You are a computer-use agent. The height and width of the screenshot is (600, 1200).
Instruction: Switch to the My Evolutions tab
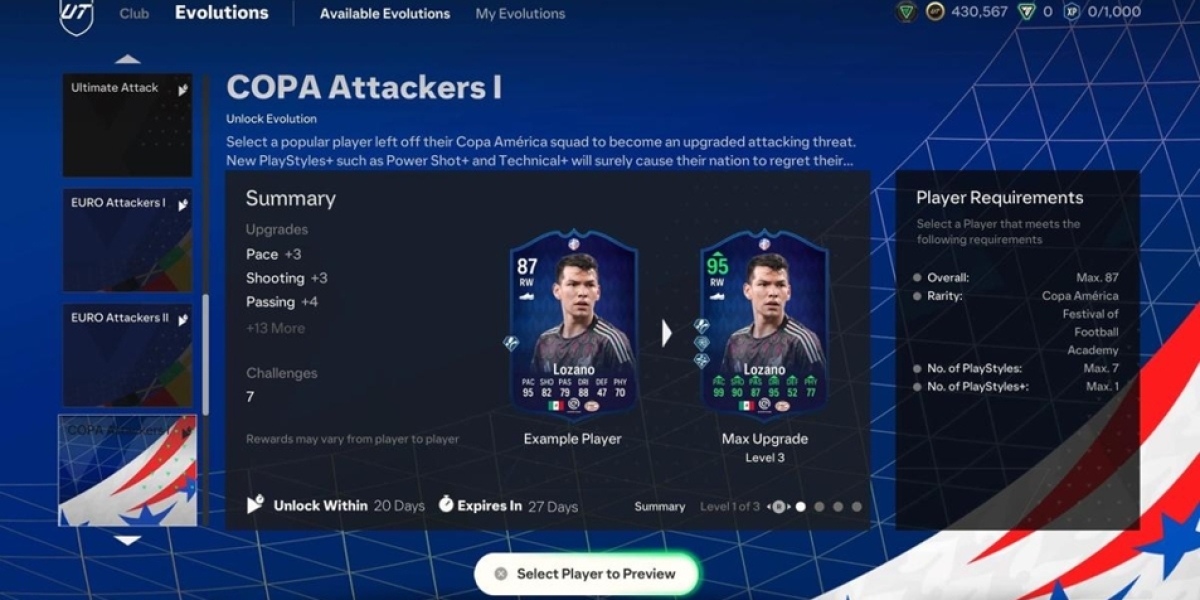pyautogui.click(x=520, y=14)
